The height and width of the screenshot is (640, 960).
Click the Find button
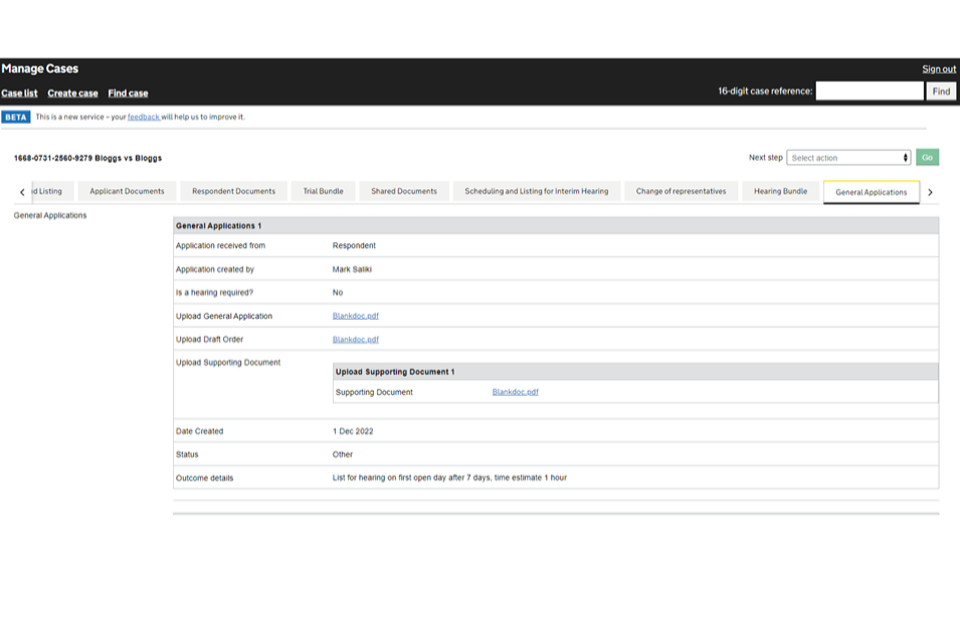[x=941, y=91]
